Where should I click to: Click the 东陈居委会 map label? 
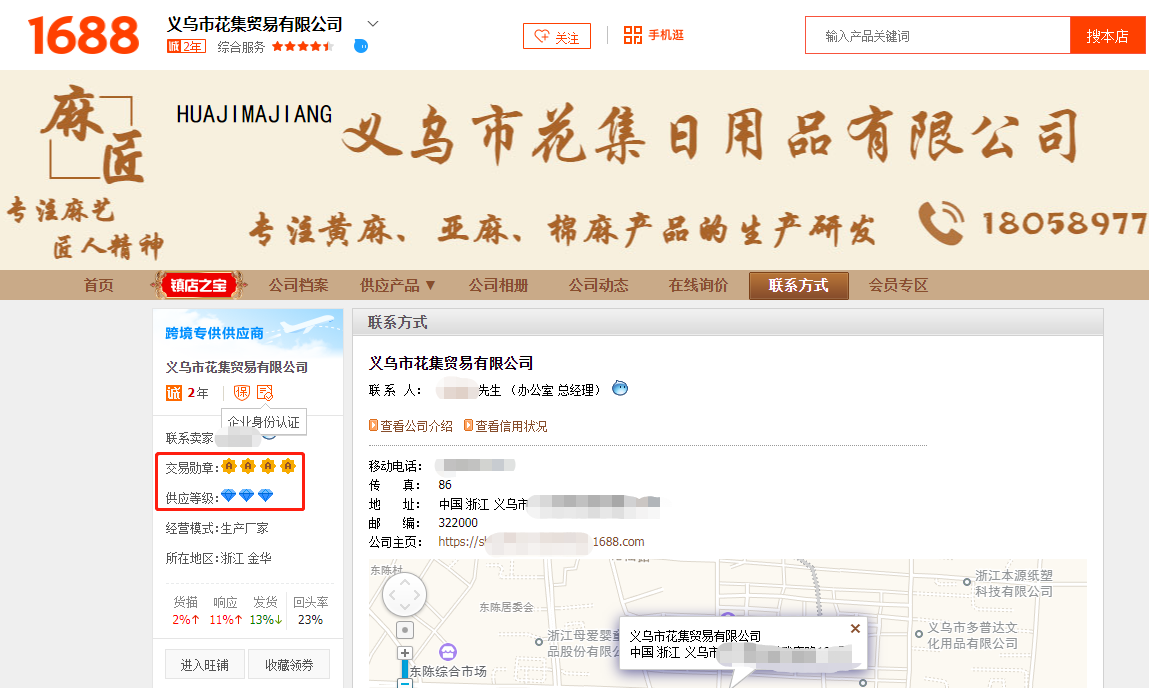click(x=506, y=607)
